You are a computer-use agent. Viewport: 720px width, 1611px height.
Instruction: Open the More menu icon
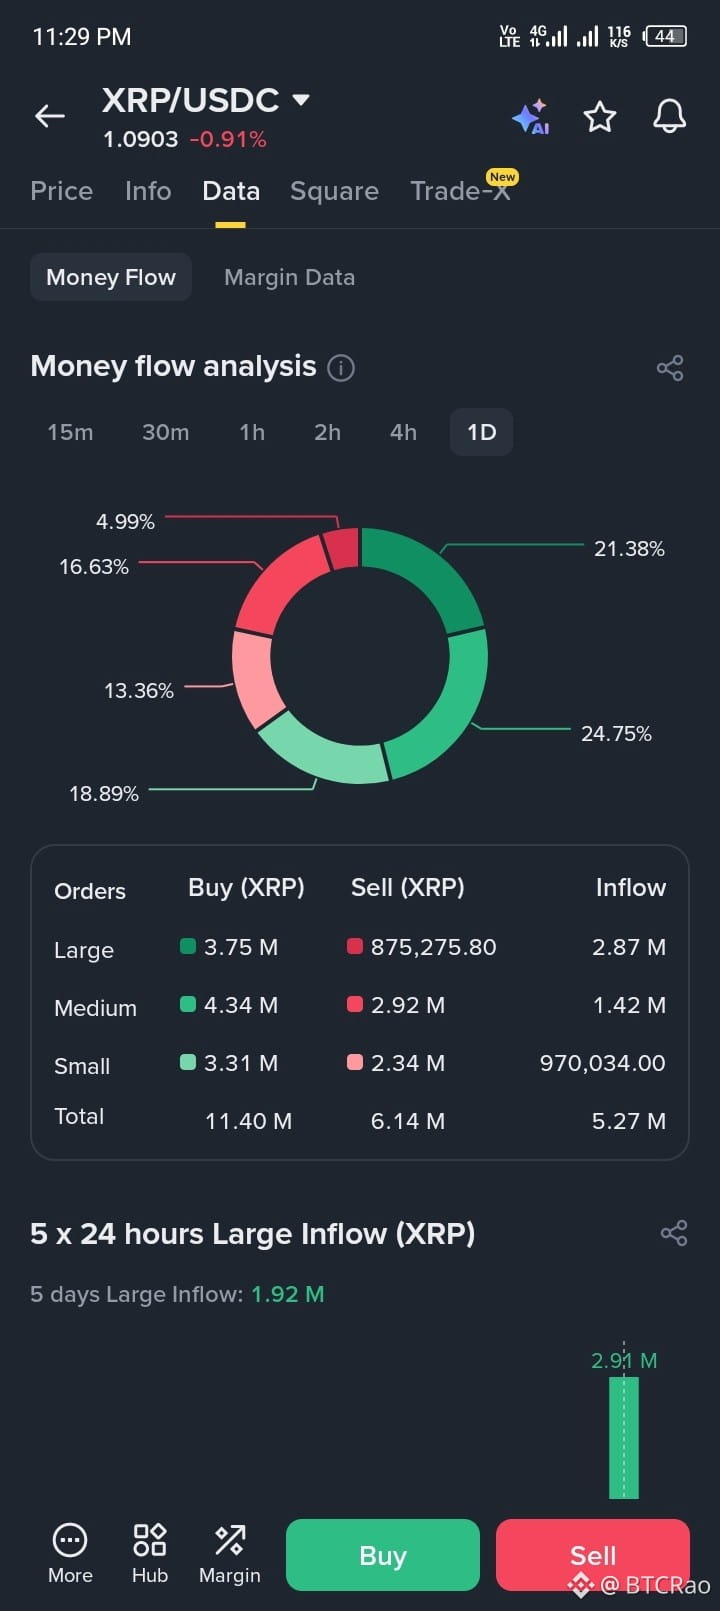click(70, 1554)
